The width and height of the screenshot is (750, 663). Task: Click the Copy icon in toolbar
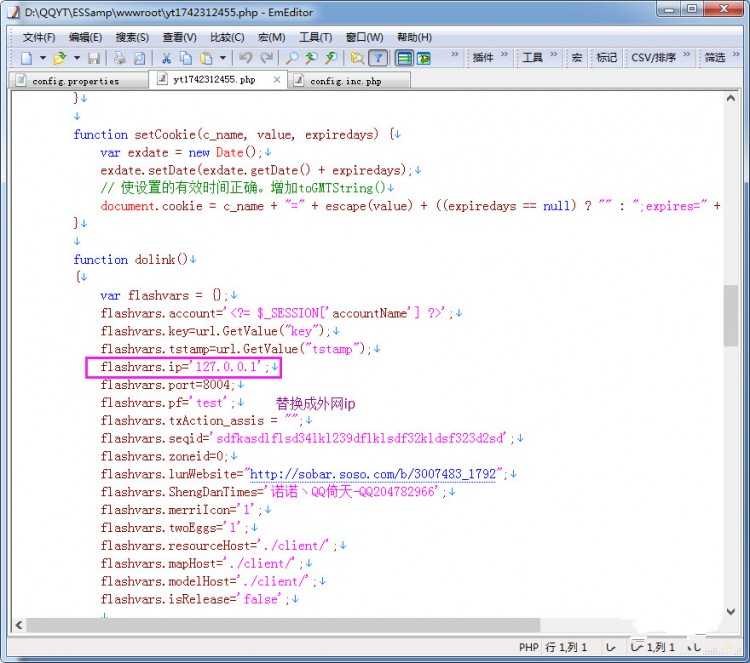coord(186,58)
